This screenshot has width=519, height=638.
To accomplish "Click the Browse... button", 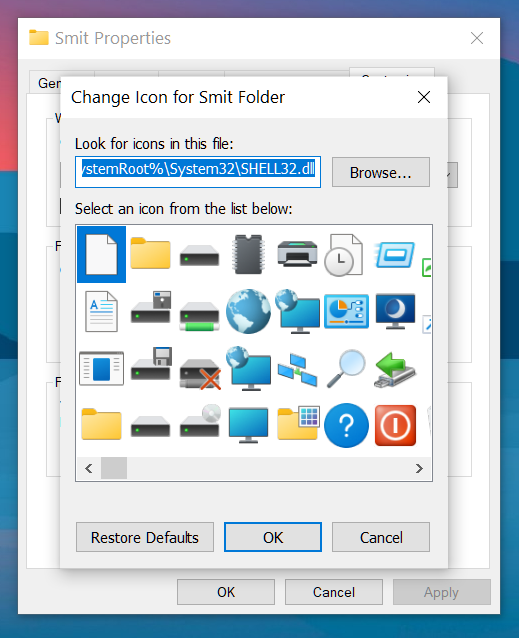I will 381,173.
